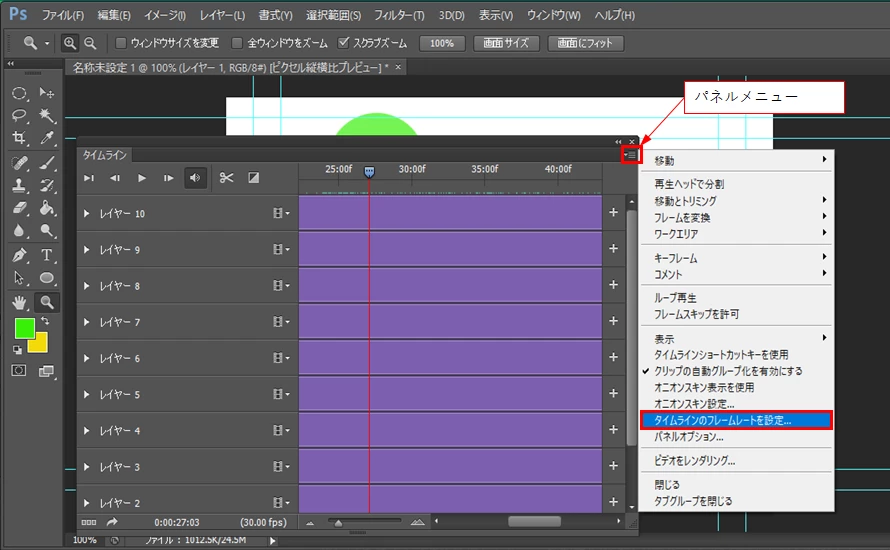Select the Hand tool
890x550 pixels.
pyautogui.click(x=19, y=303)
